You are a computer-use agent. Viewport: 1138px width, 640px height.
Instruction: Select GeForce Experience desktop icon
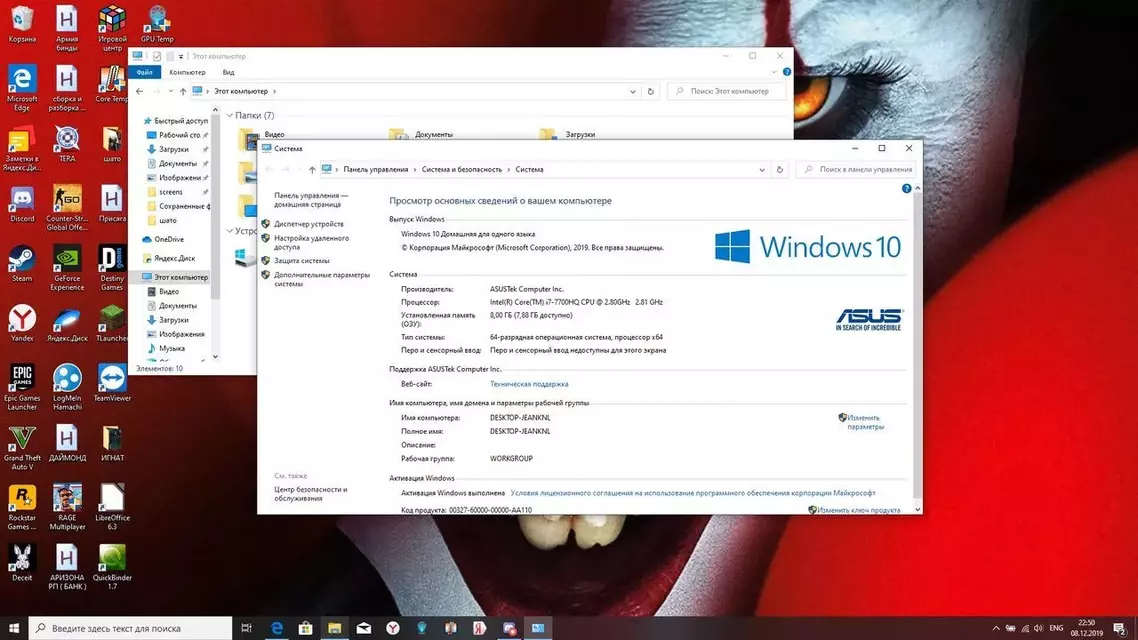point(67,268)
